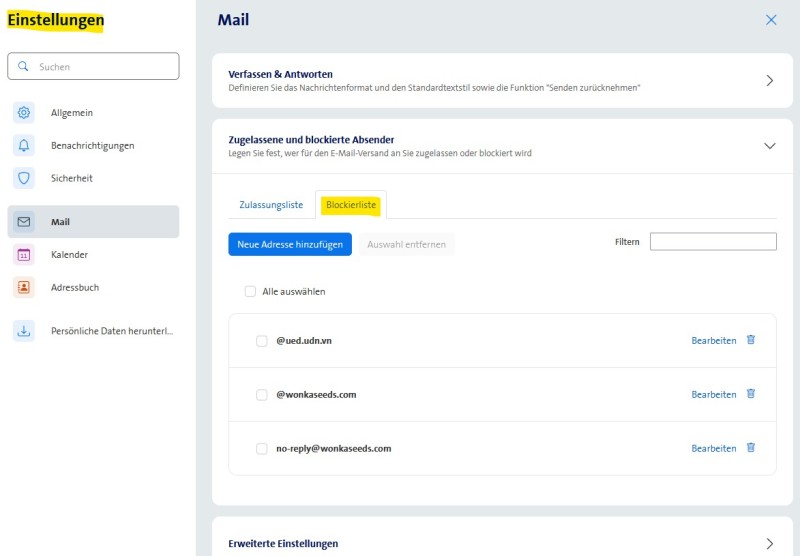
Task: Click the Kalender icon in sidebar
Action: [24, 255]
